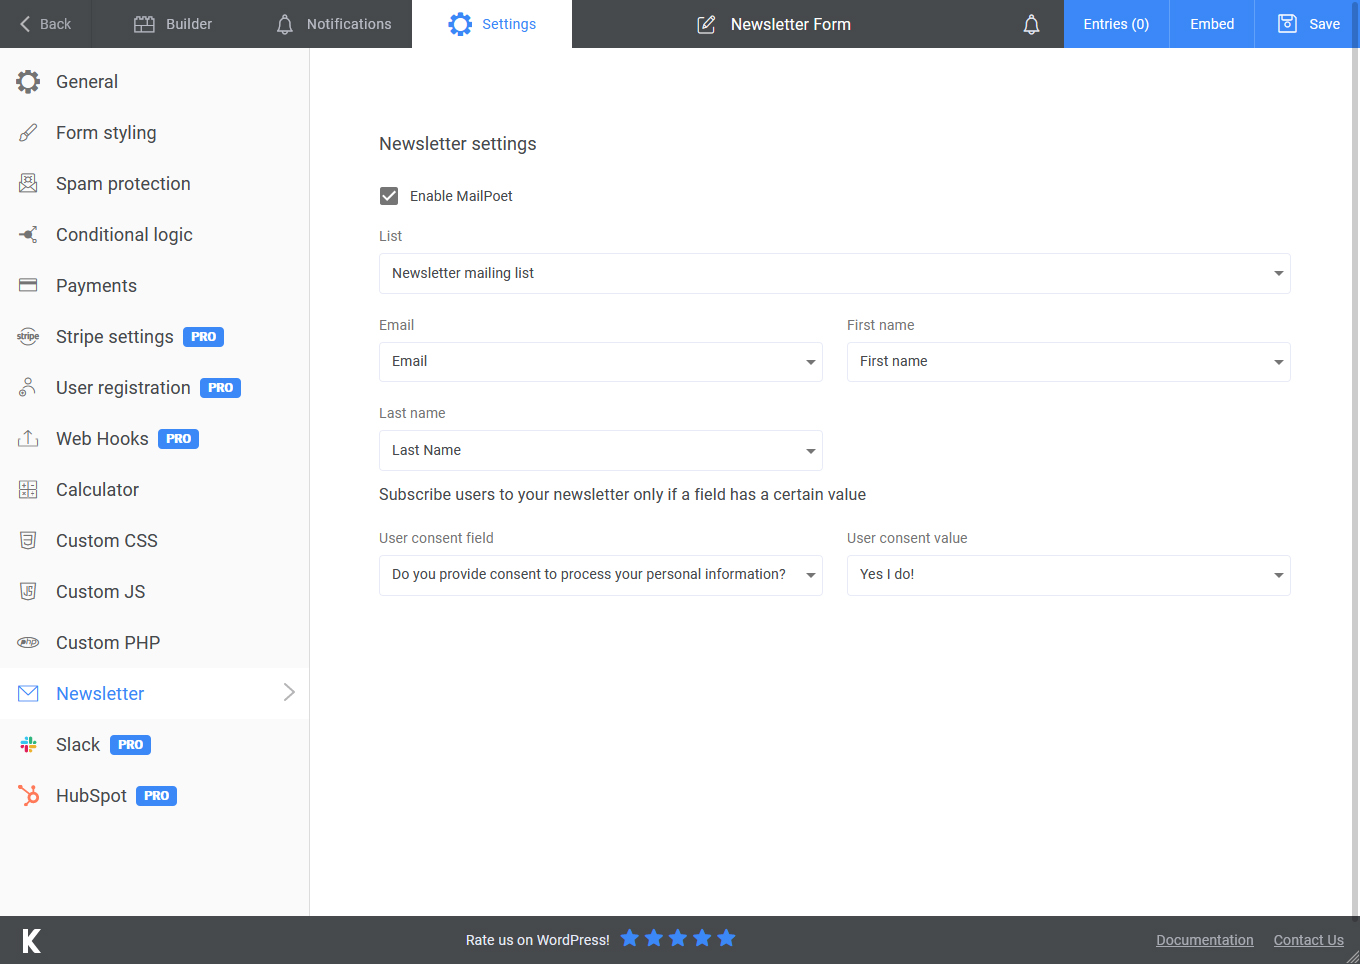
Task: Uncheck the Enable MailPoet checkbox
Action: pos(389,196)
